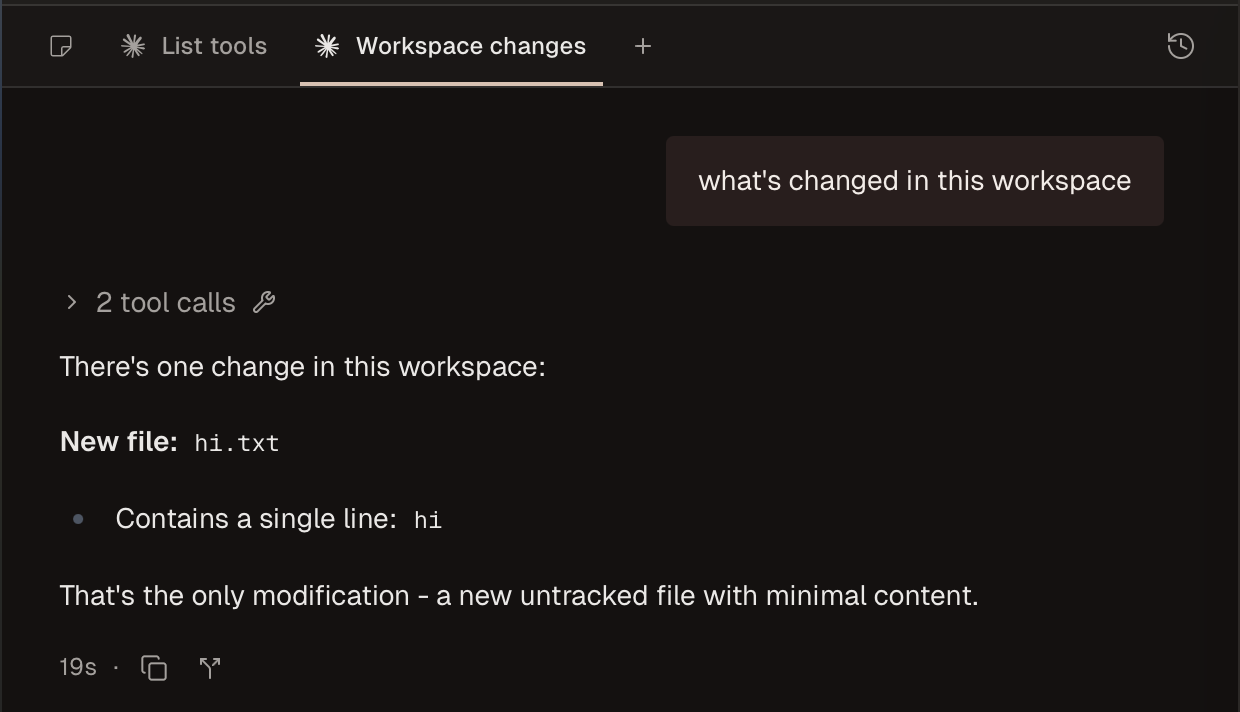This screenshot has width=1240, height=712.
Task: Open the chat history clock icon
Action: coord(1180,46)
